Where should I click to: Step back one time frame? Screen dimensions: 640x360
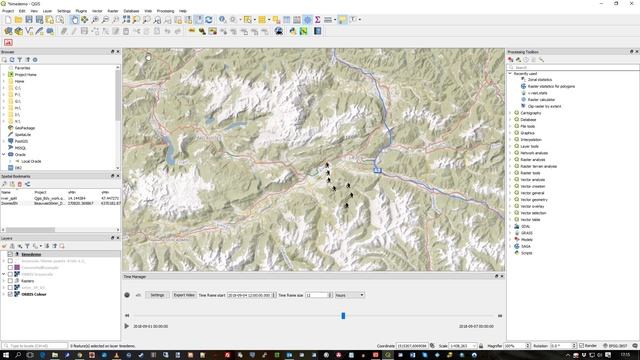(x=127, y=316)
